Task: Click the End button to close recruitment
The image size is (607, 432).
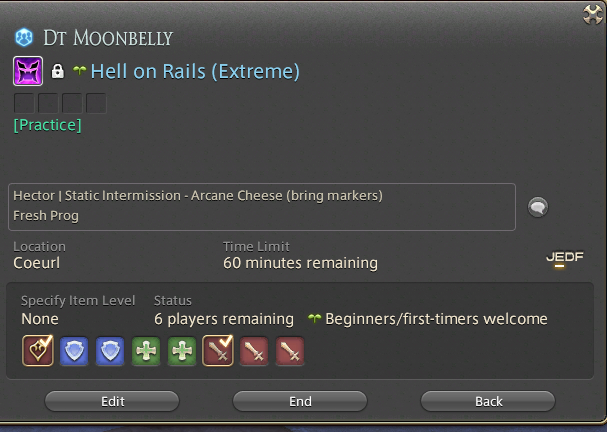Action: click(300, 401)
